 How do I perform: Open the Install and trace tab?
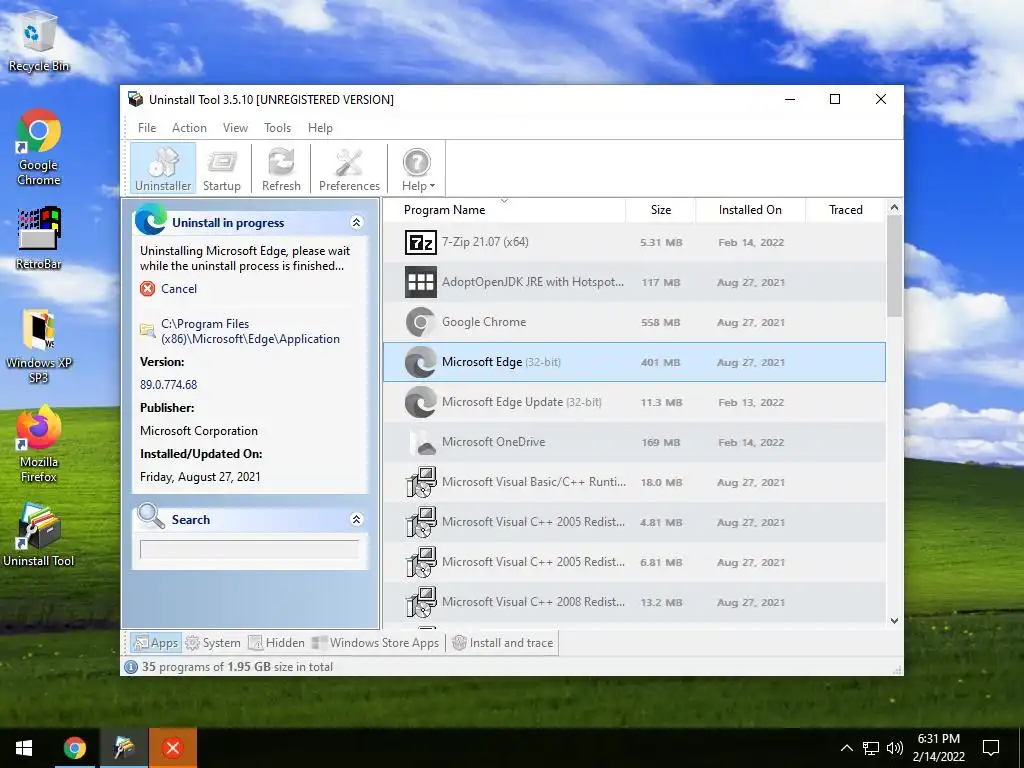(x=503, y=643)
